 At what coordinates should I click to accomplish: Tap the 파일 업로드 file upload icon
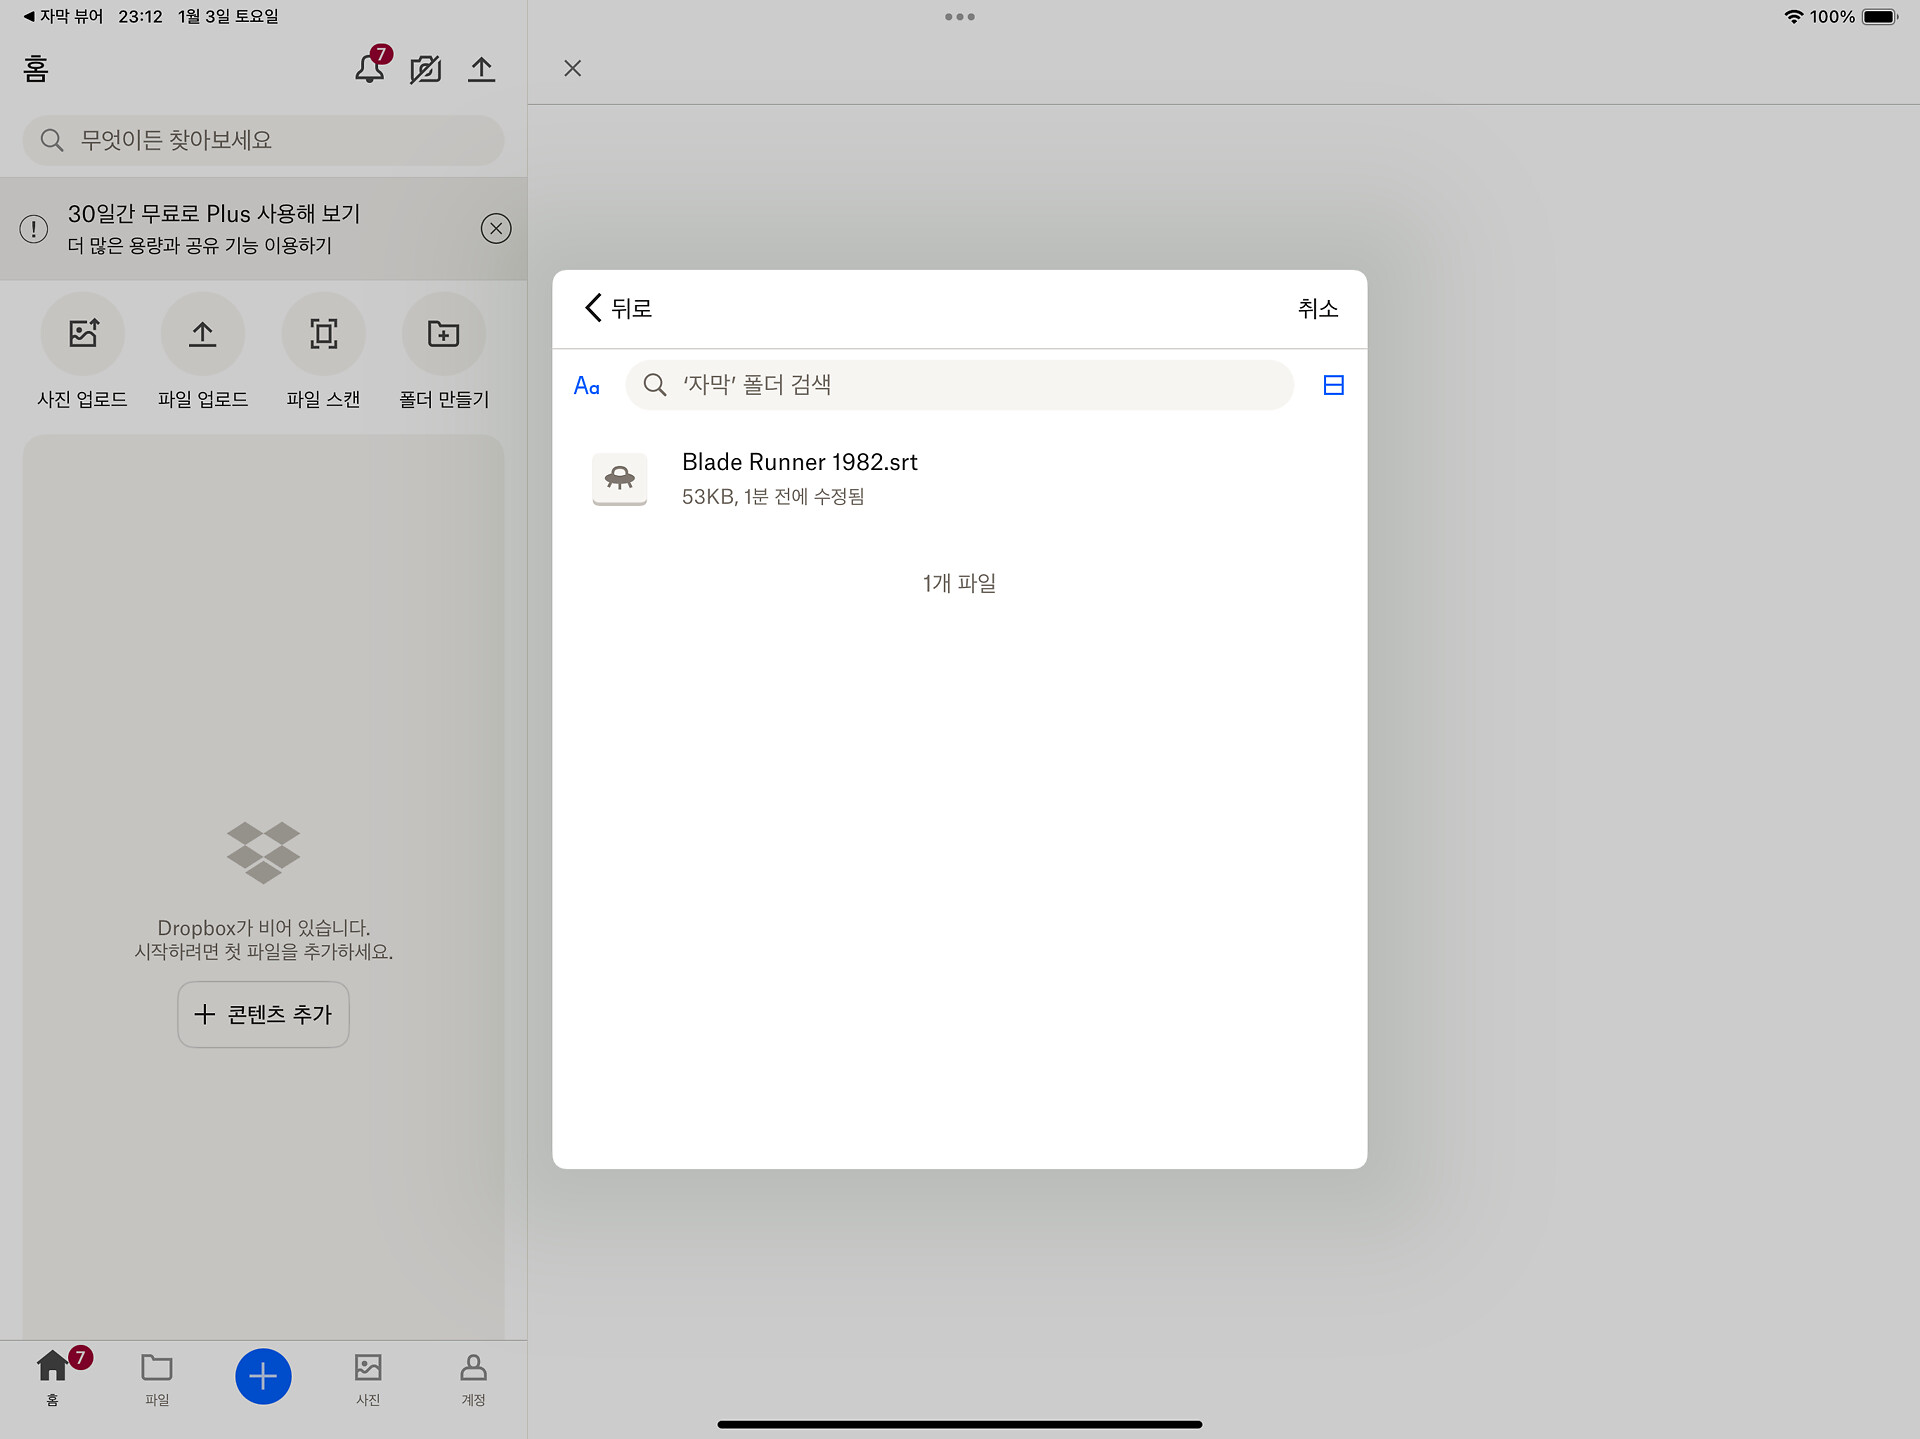[x=203, y=334]
